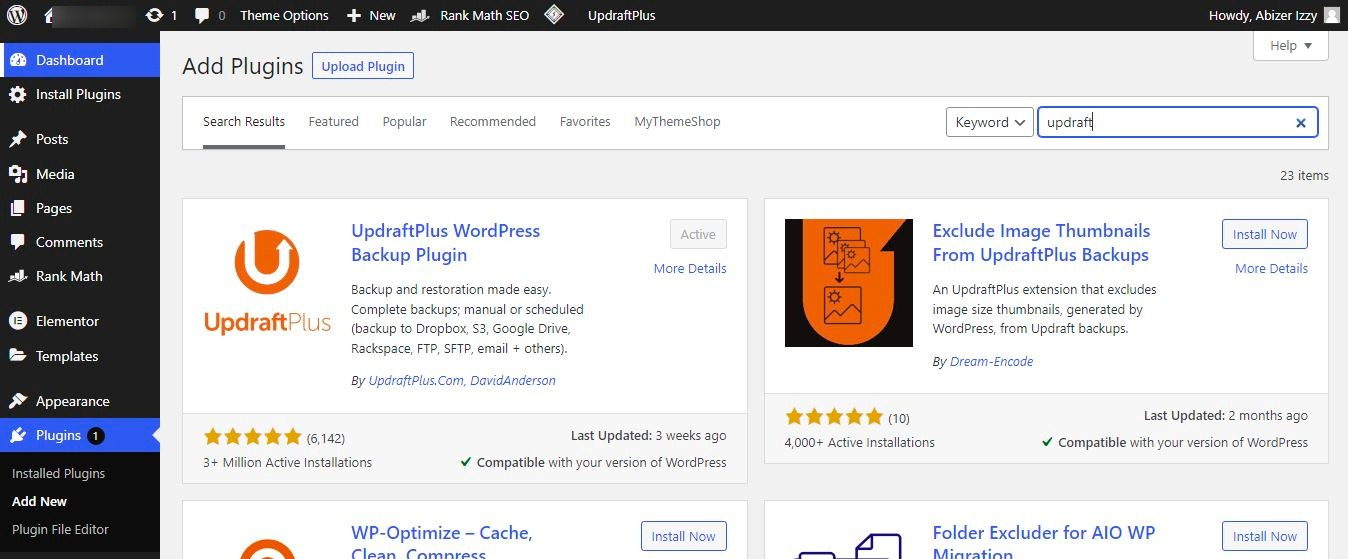This screenshot has height=559, width=1348.
Task: Open Media in the sidebar
Action: pos(80,174)
